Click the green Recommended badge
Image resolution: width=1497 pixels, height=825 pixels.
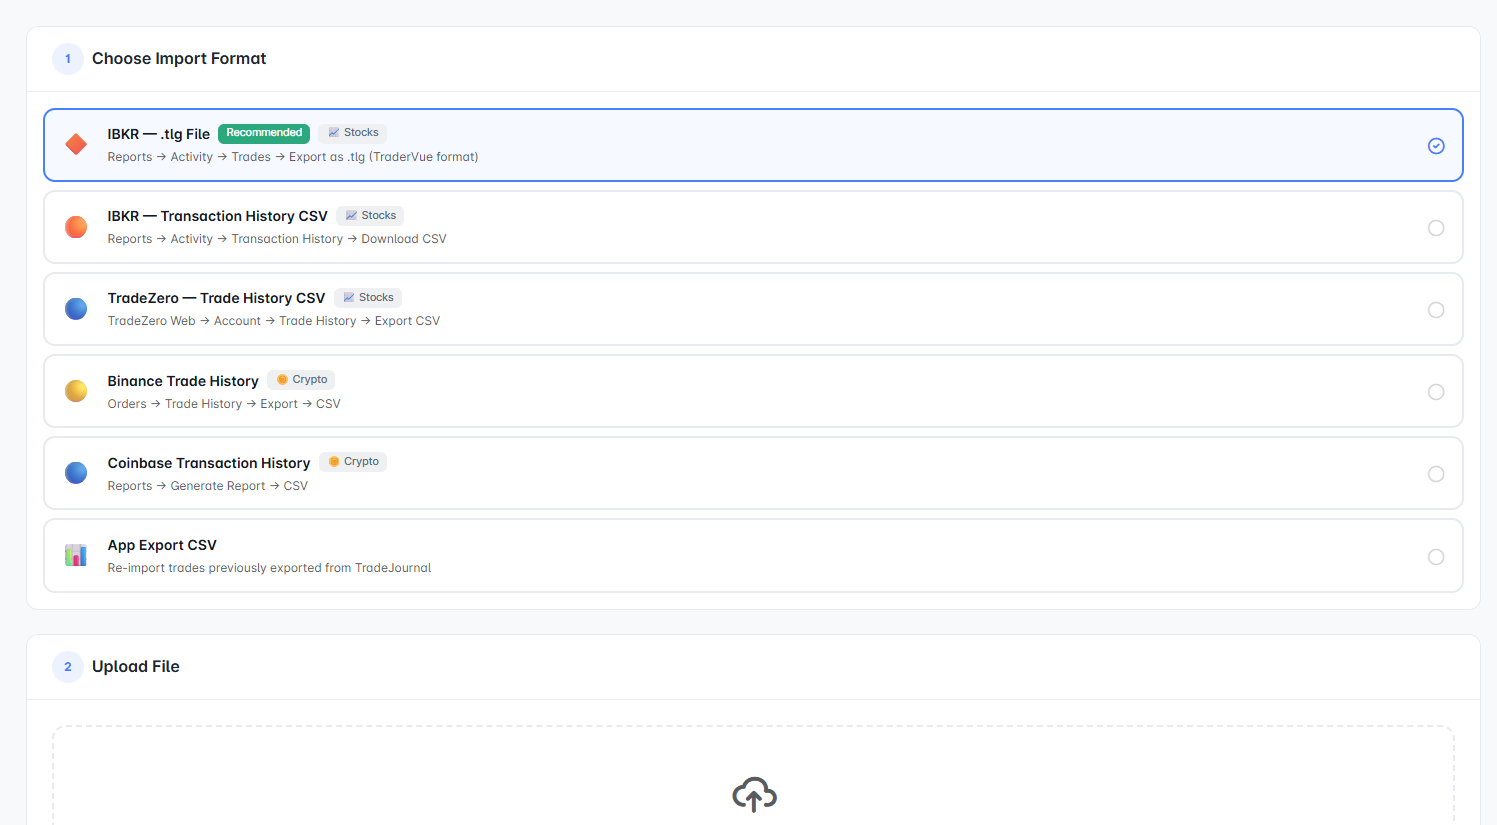point(264,133)
